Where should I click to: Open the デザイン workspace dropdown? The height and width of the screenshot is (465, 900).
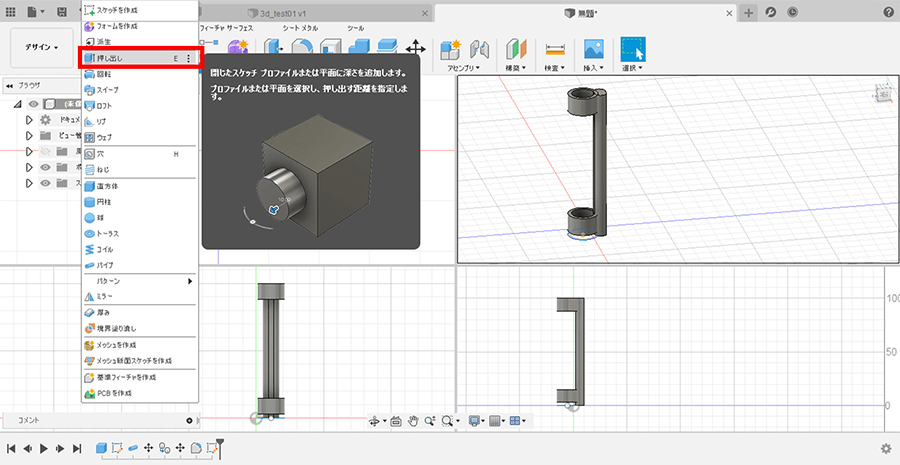click(x=42, y=47)
